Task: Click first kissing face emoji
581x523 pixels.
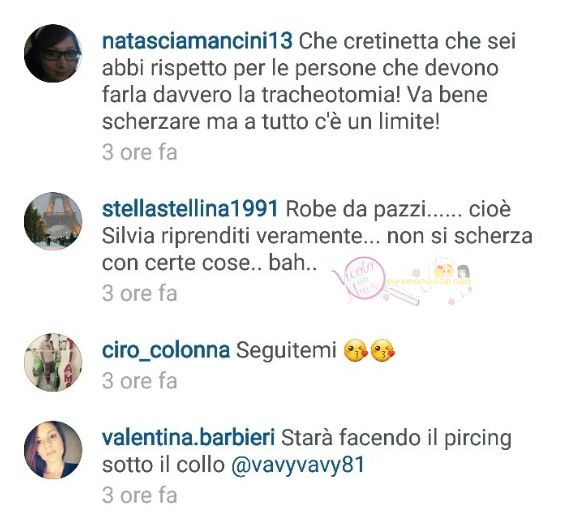Action: pos(356,351)
